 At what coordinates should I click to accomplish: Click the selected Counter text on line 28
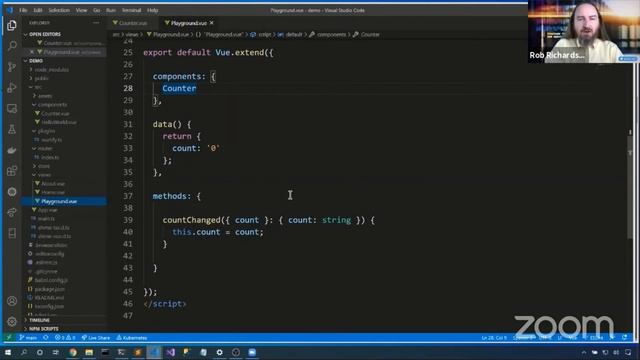tap(179, 88)
